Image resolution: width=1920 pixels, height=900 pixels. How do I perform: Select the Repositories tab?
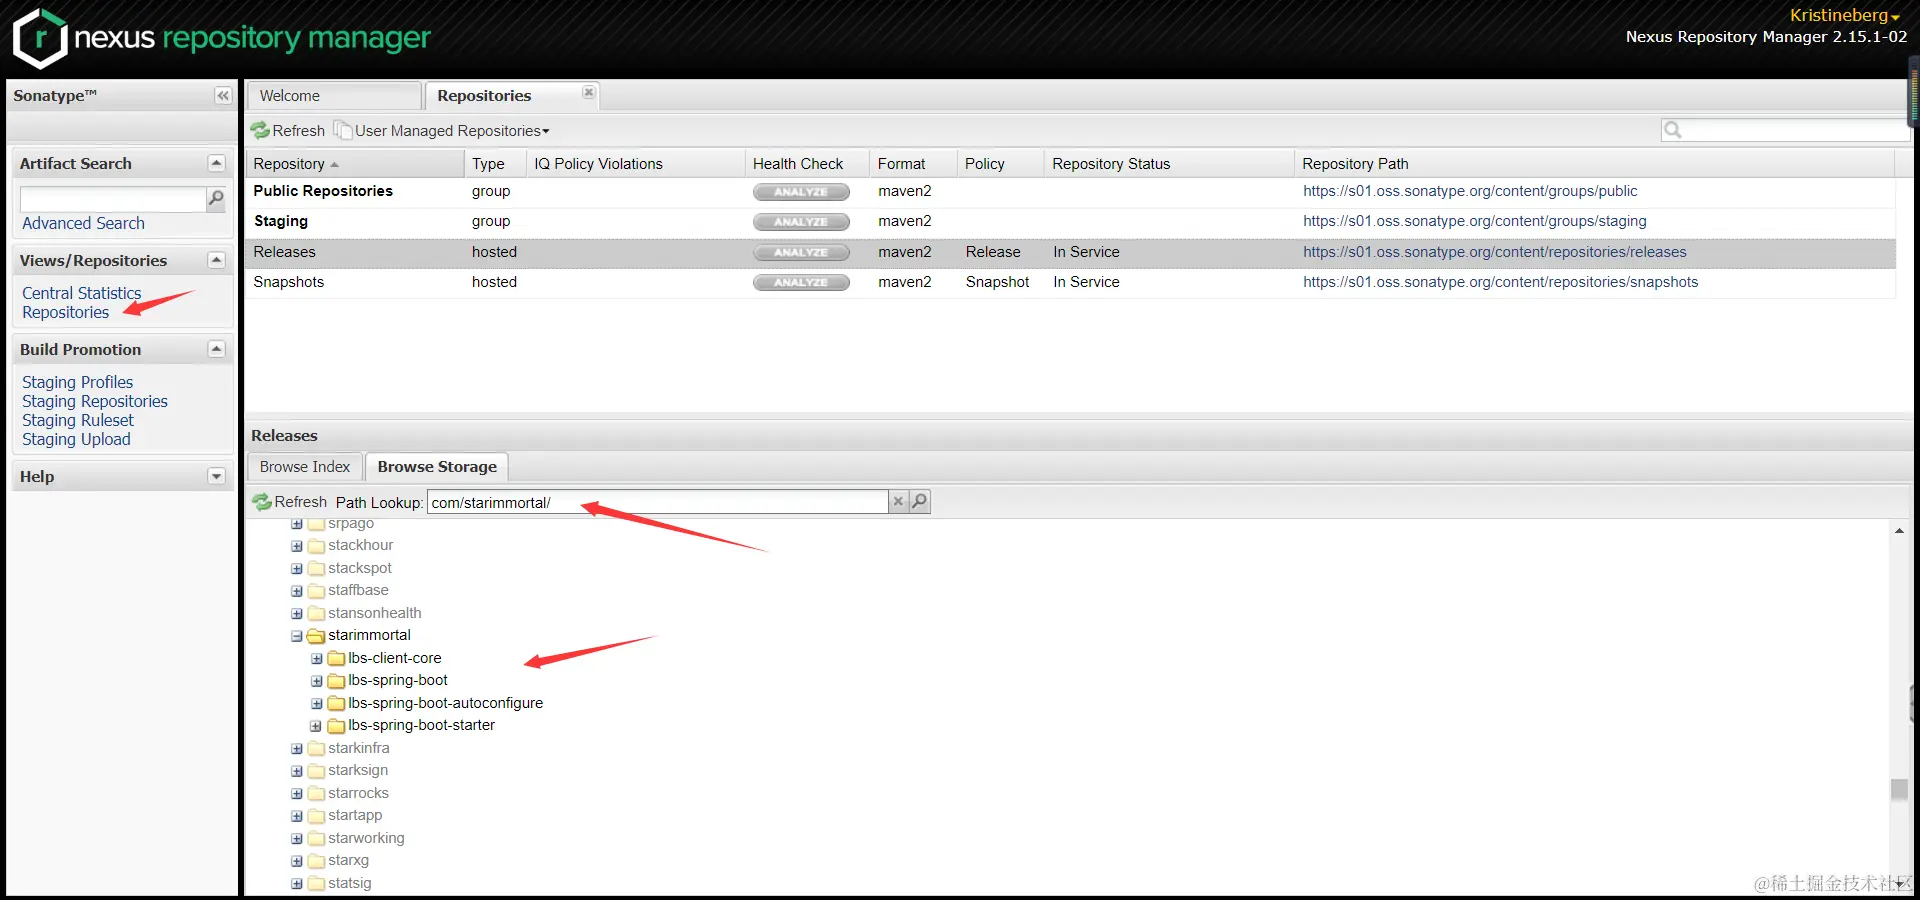pyautogui.click(x=512, y=96)
